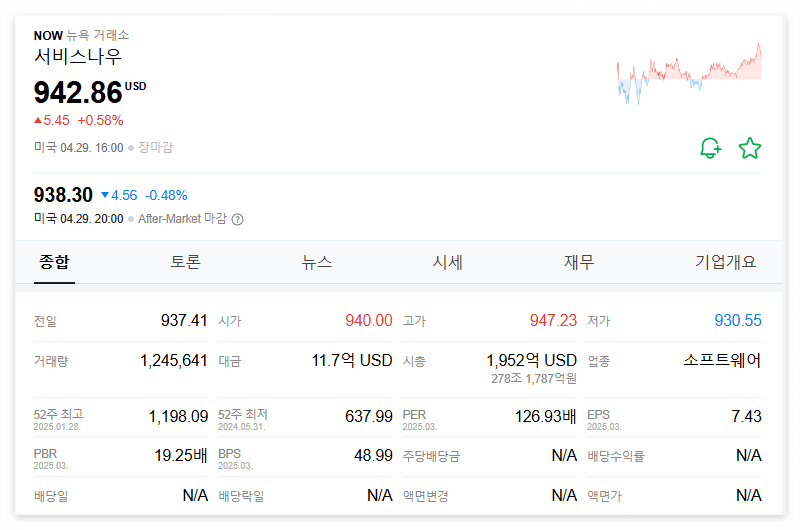Click the 배당수익률 label
The width and height of the screenshot is (801, 530).
(616, 456)
